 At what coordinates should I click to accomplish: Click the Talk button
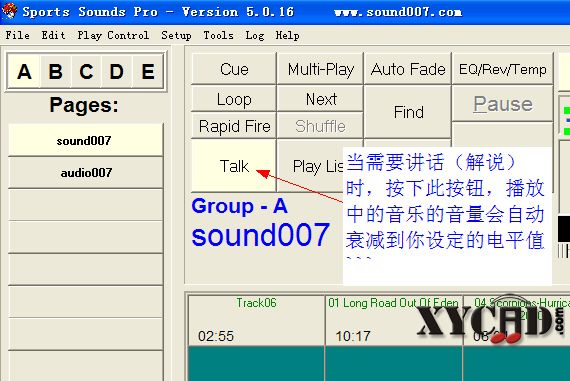(234, 166)
